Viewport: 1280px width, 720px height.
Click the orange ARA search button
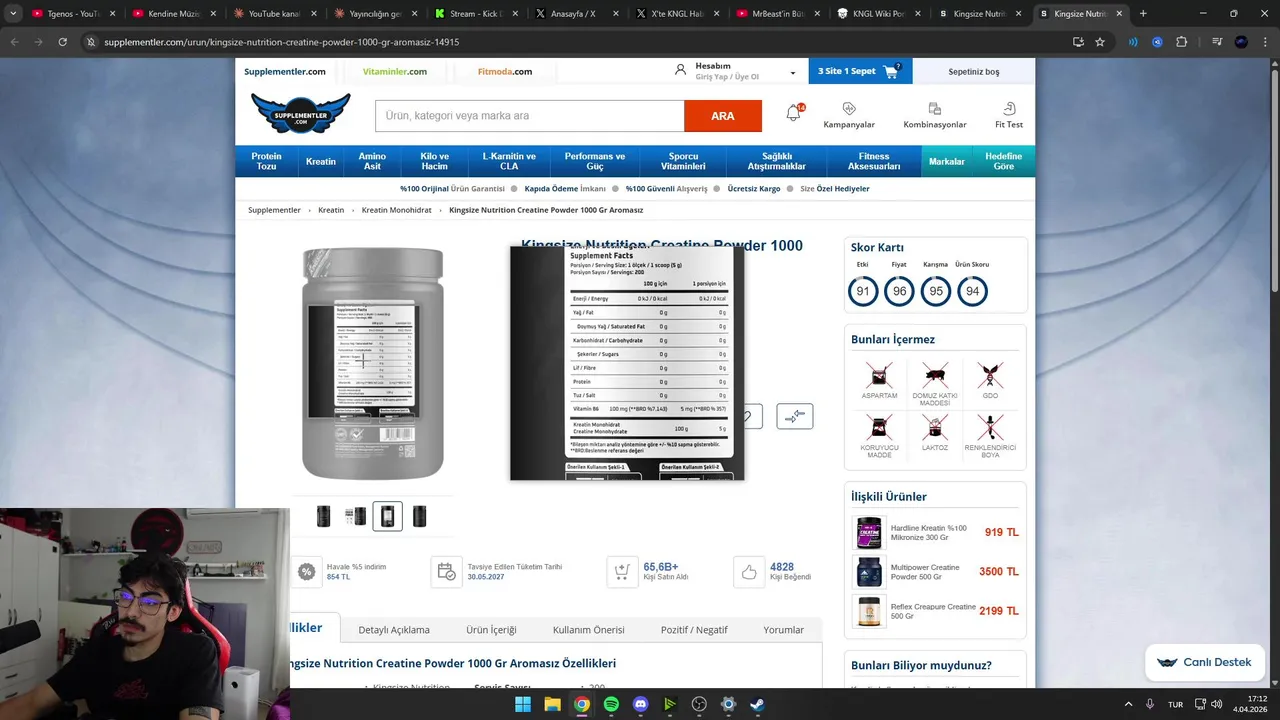(x=723, y=116)
